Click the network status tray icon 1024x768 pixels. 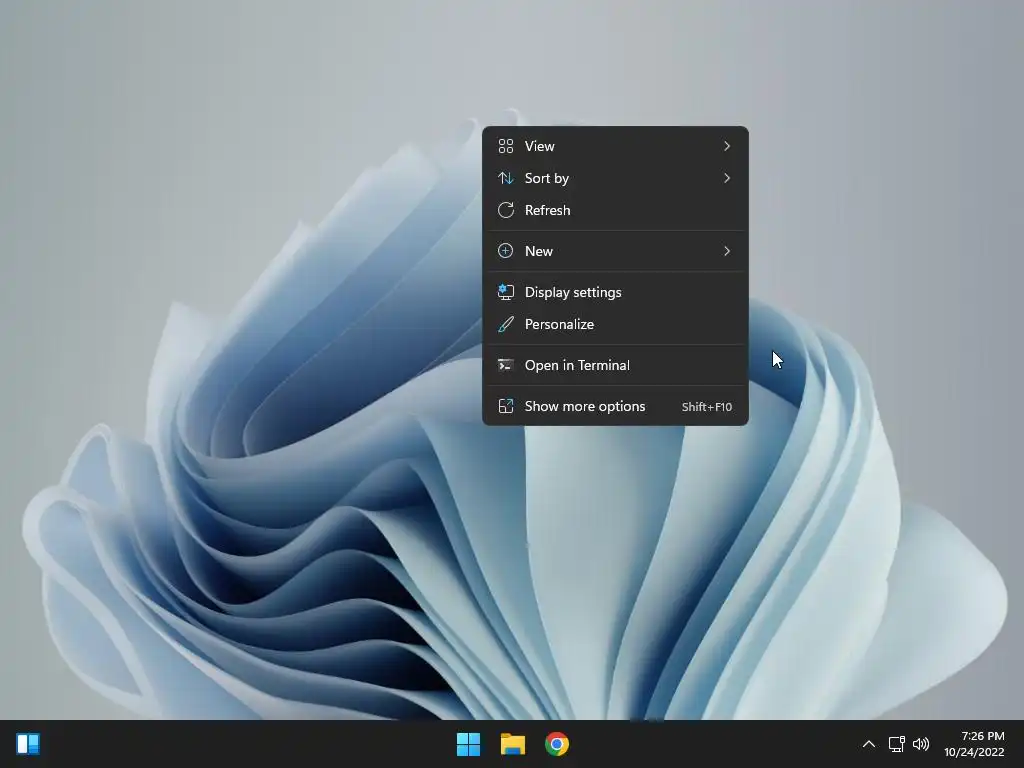coord(896,744)
